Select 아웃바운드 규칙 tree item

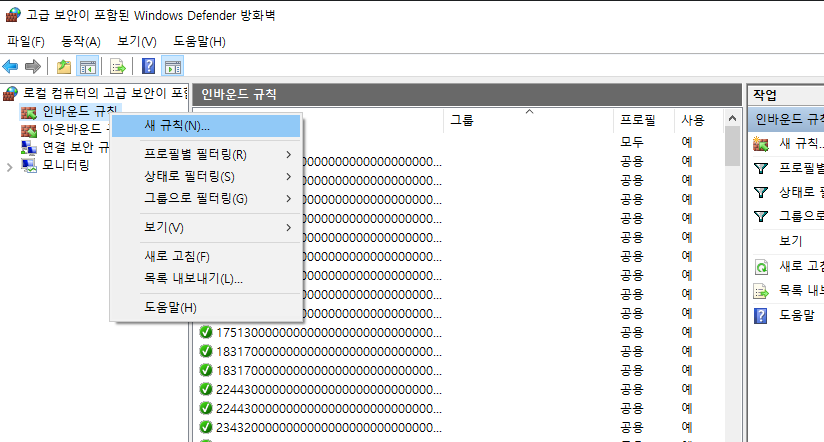(75, 129)
